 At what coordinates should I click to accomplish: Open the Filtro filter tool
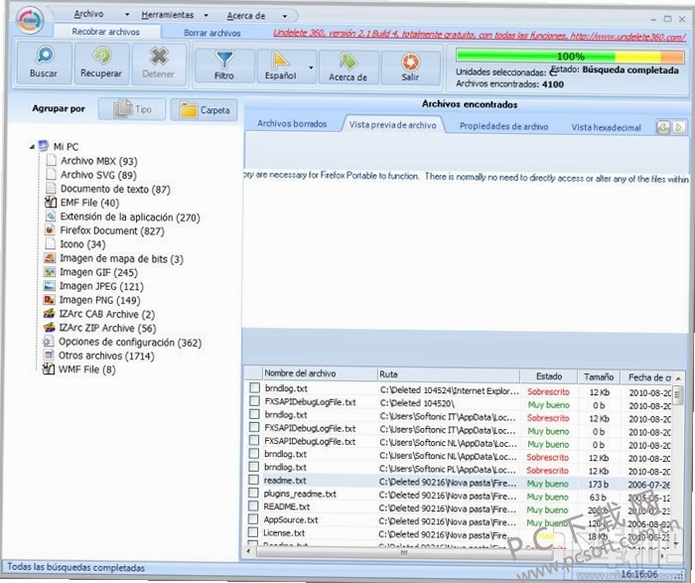(224, 66)
